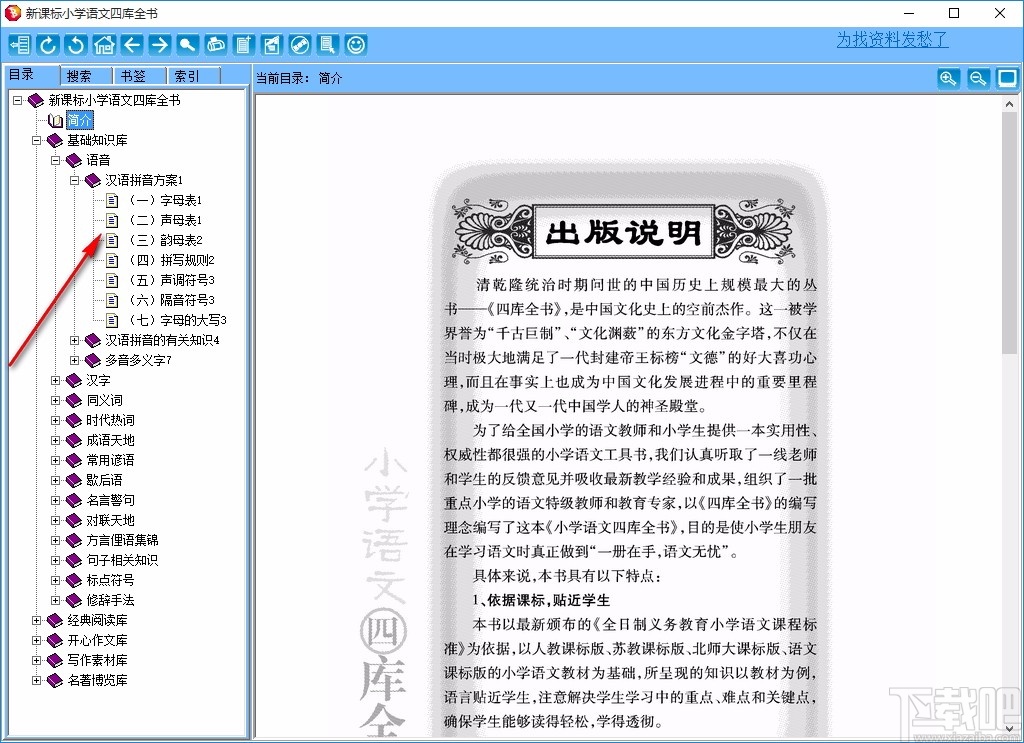Navigate back using the left arrow icon
1024x743 pixels.
click(132, 44)
